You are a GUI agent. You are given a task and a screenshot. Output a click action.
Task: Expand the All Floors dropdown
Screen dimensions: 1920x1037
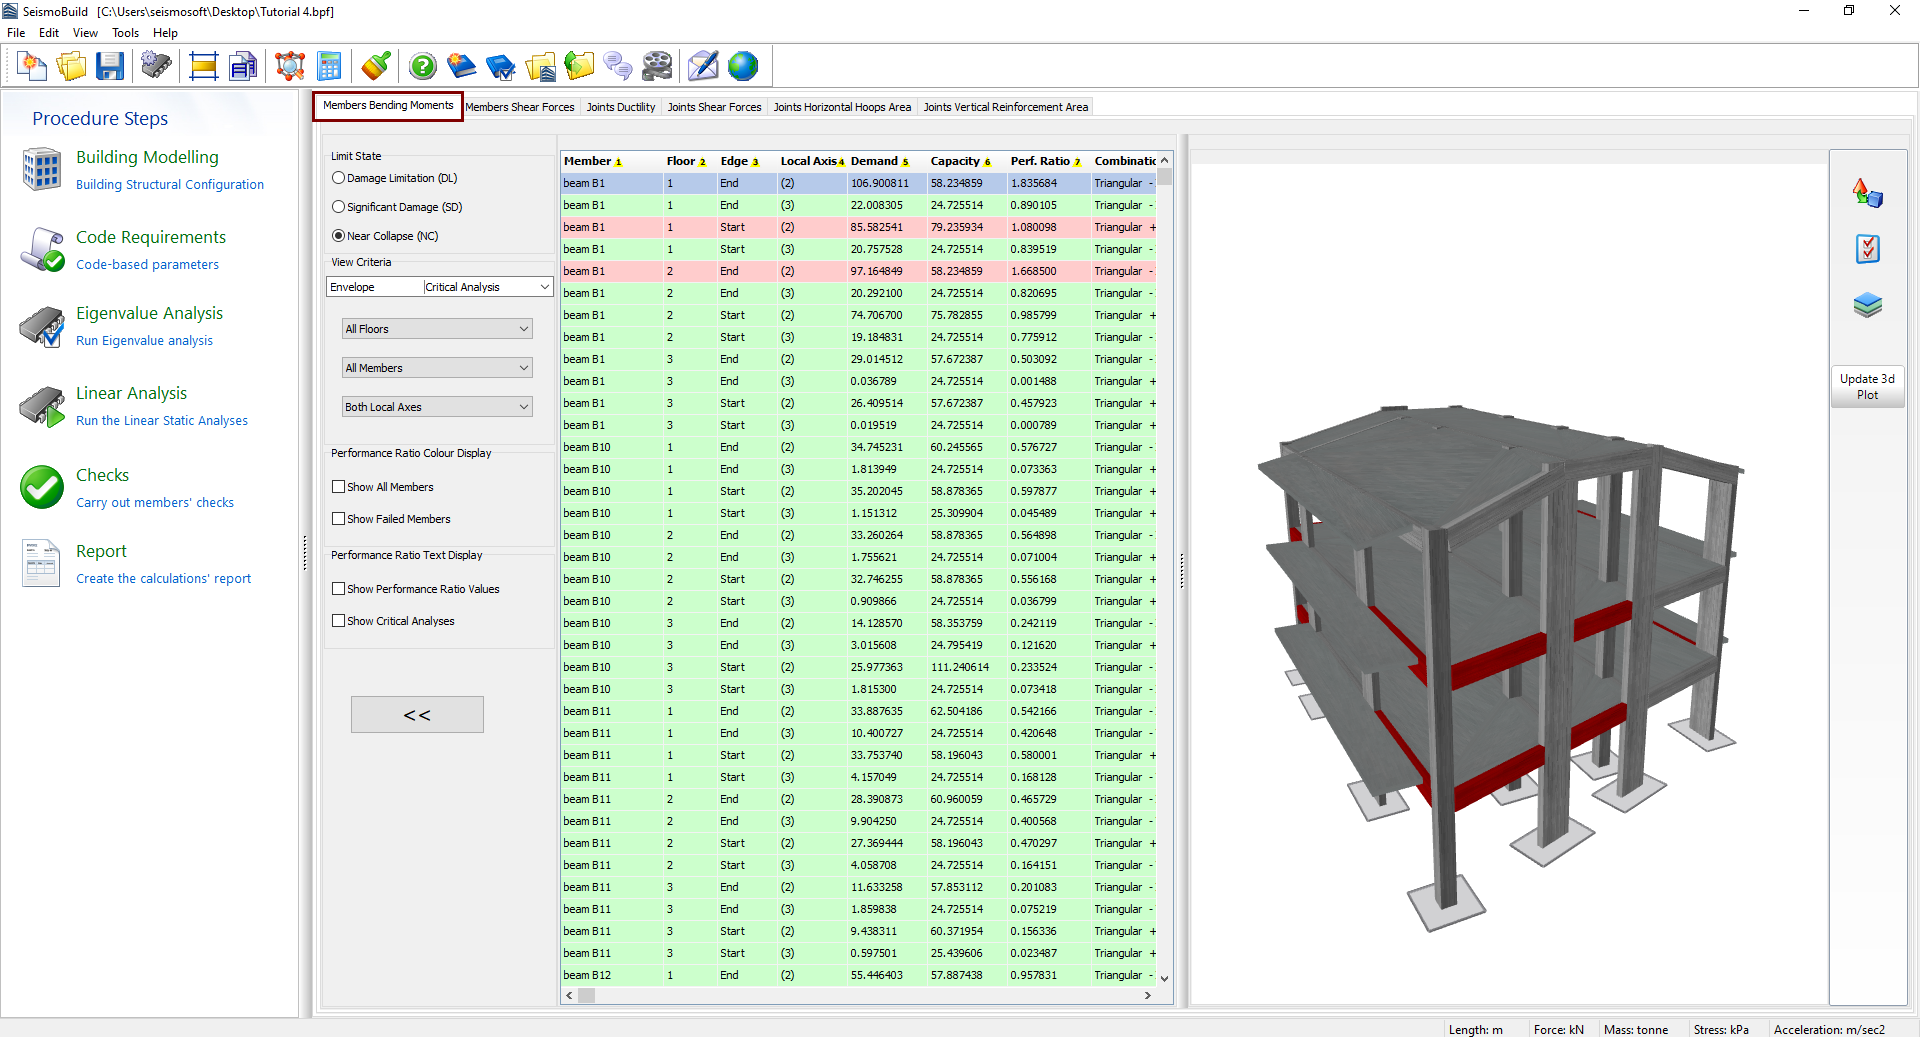point(437,329)
